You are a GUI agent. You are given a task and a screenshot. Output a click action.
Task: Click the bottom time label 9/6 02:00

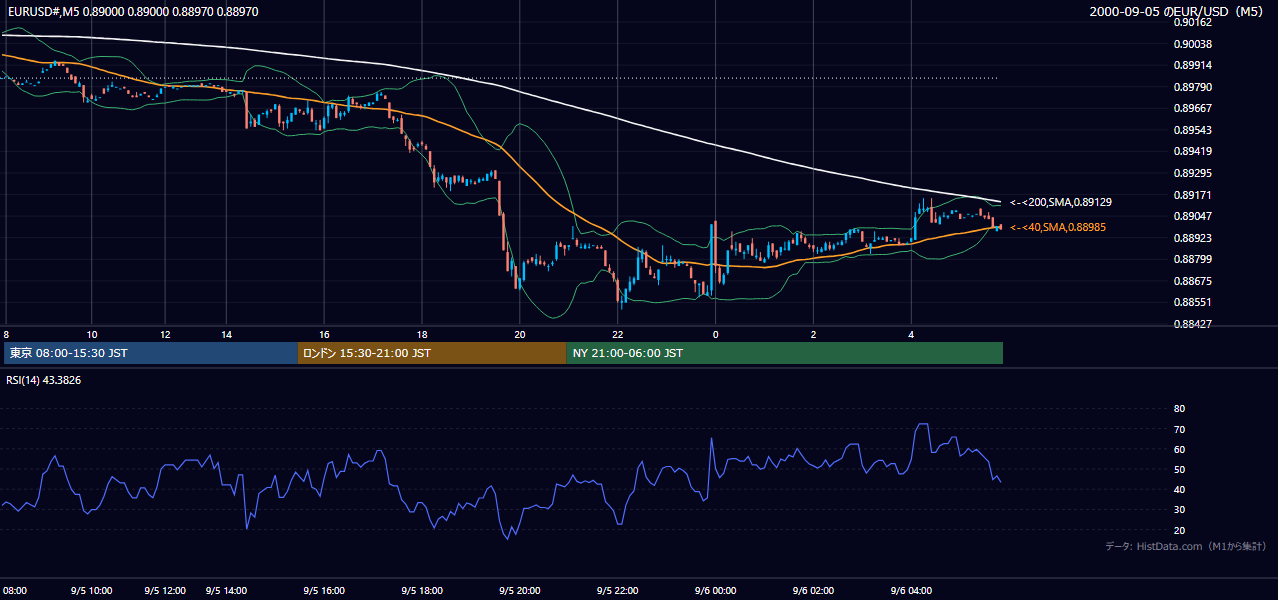(813, 591)
